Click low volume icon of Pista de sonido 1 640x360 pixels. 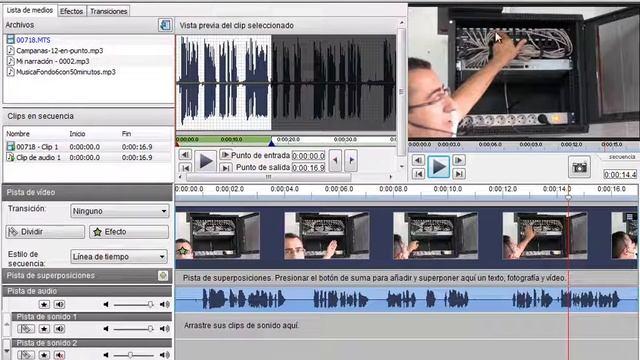point(106,329)
